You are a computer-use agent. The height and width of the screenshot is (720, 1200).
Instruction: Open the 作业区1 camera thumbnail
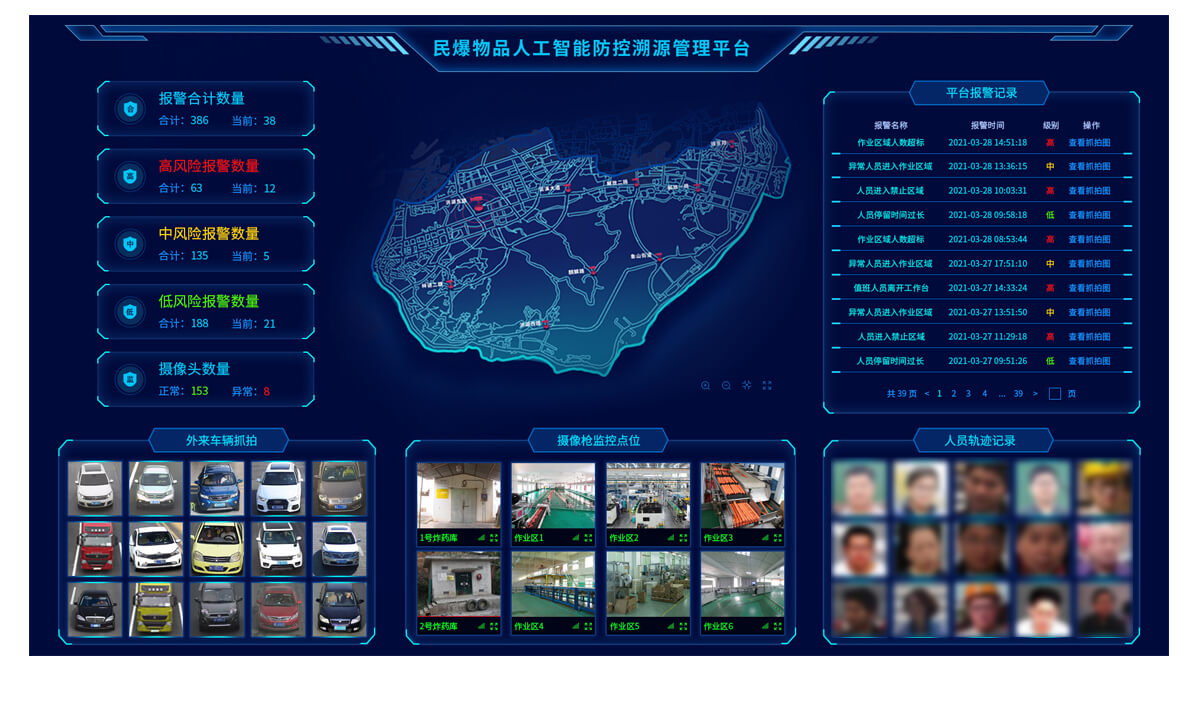click(553, 495)
